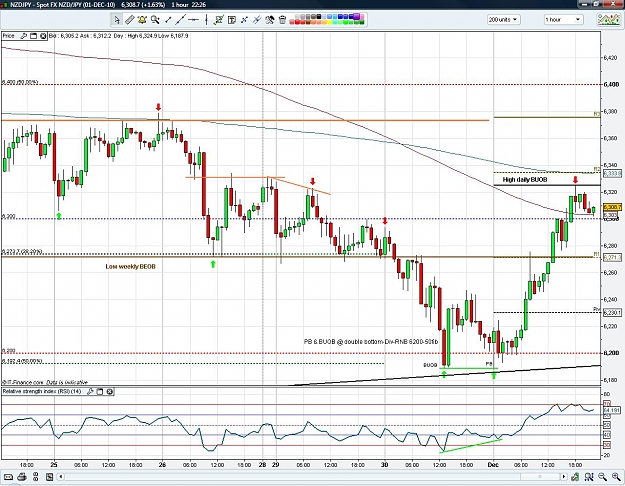Pick the yellow color swatch

click(x=330, y=22)
